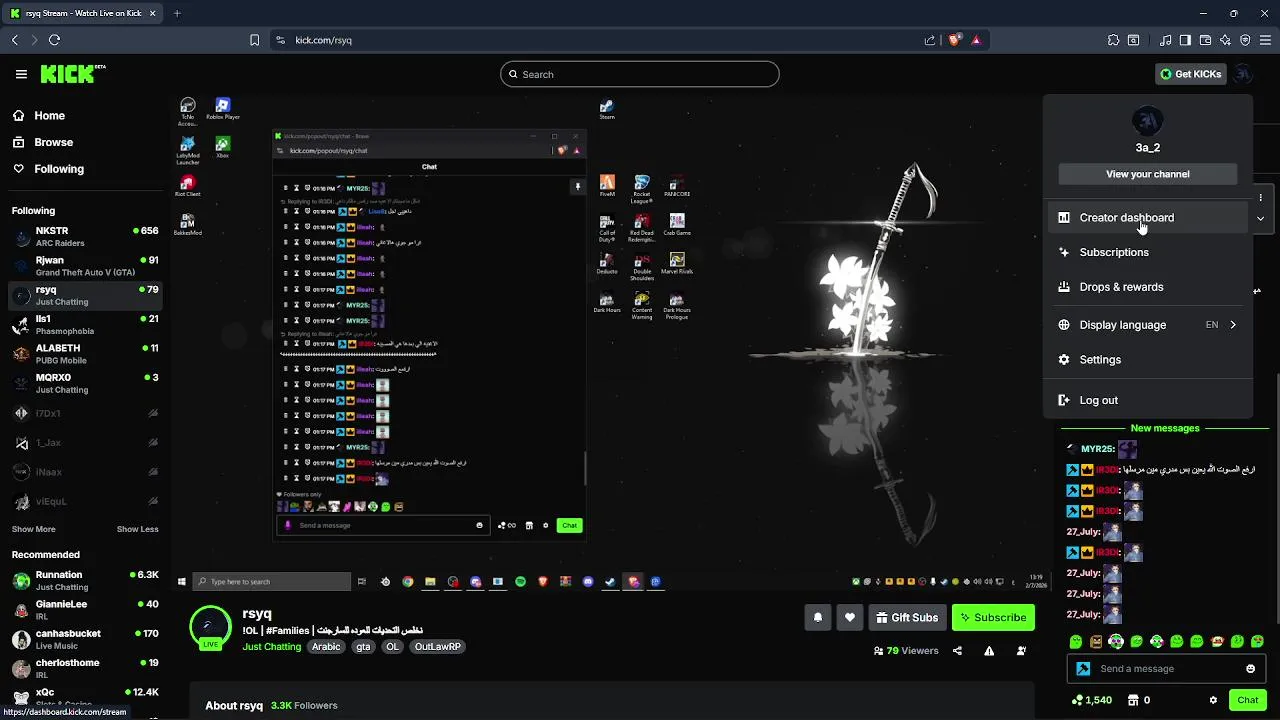
Task: Click the Just Chatting category link
Action: pyautogui.click(x=271, y=647)
